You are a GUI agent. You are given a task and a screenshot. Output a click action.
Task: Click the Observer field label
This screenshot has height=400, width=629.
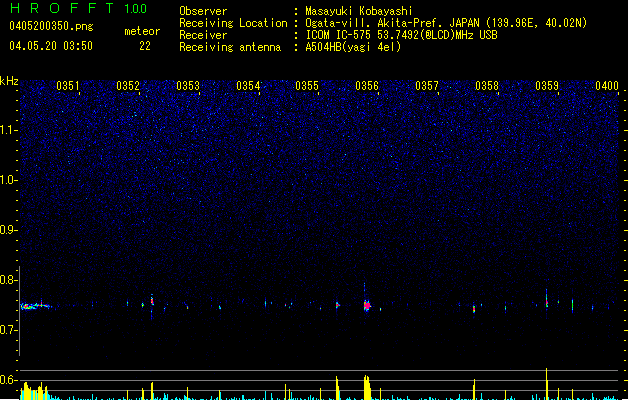tap(203, 11)
